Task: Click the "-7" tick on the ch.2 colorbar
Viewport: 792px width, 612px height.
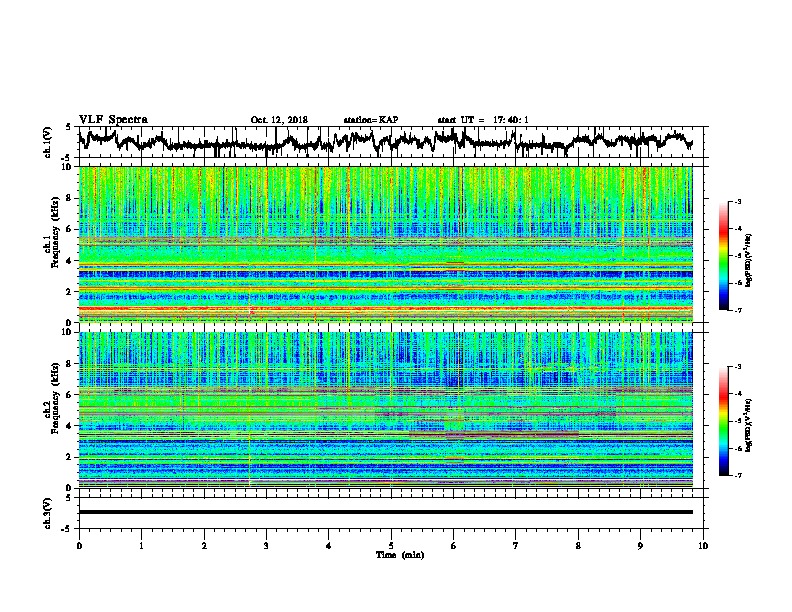Action: [x=738, y=475]
